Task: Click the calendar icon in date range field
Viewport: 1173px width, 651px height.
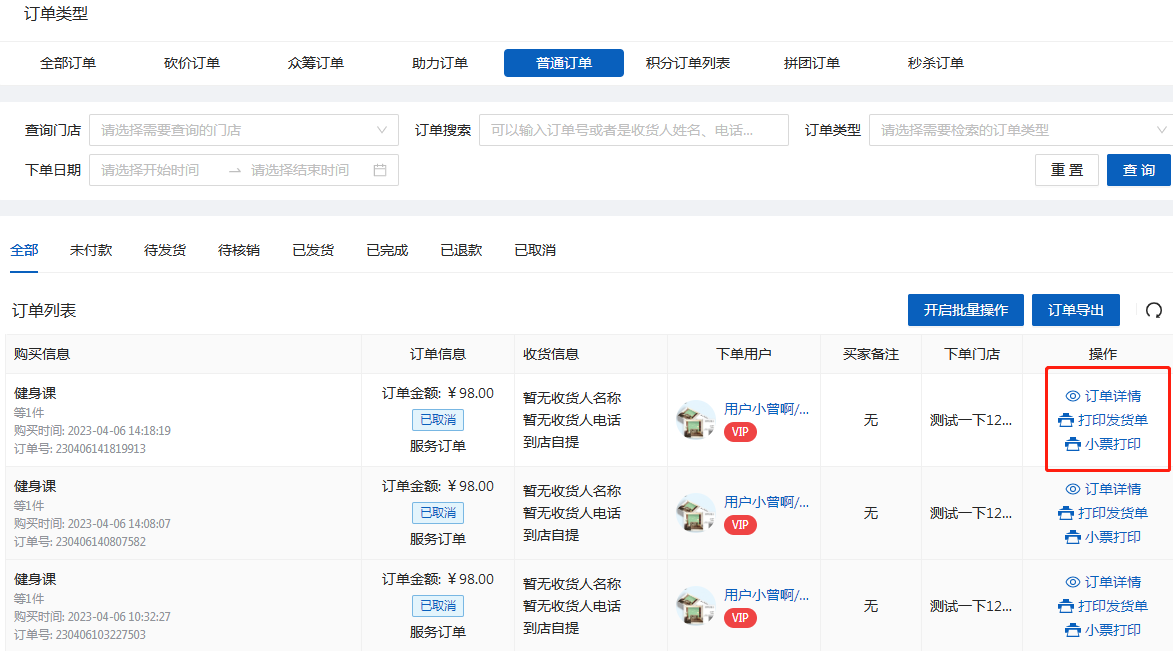Action: coord(380,170)
